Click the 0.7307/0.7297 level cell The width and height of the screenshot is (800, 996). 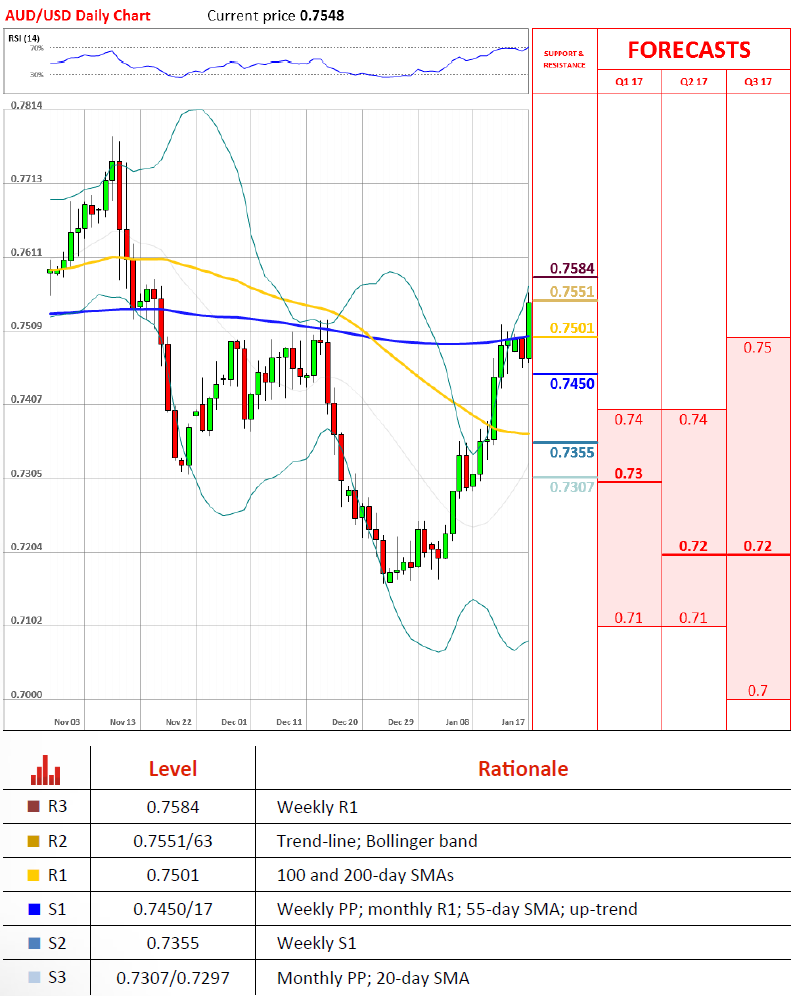[x=173, y=978]
